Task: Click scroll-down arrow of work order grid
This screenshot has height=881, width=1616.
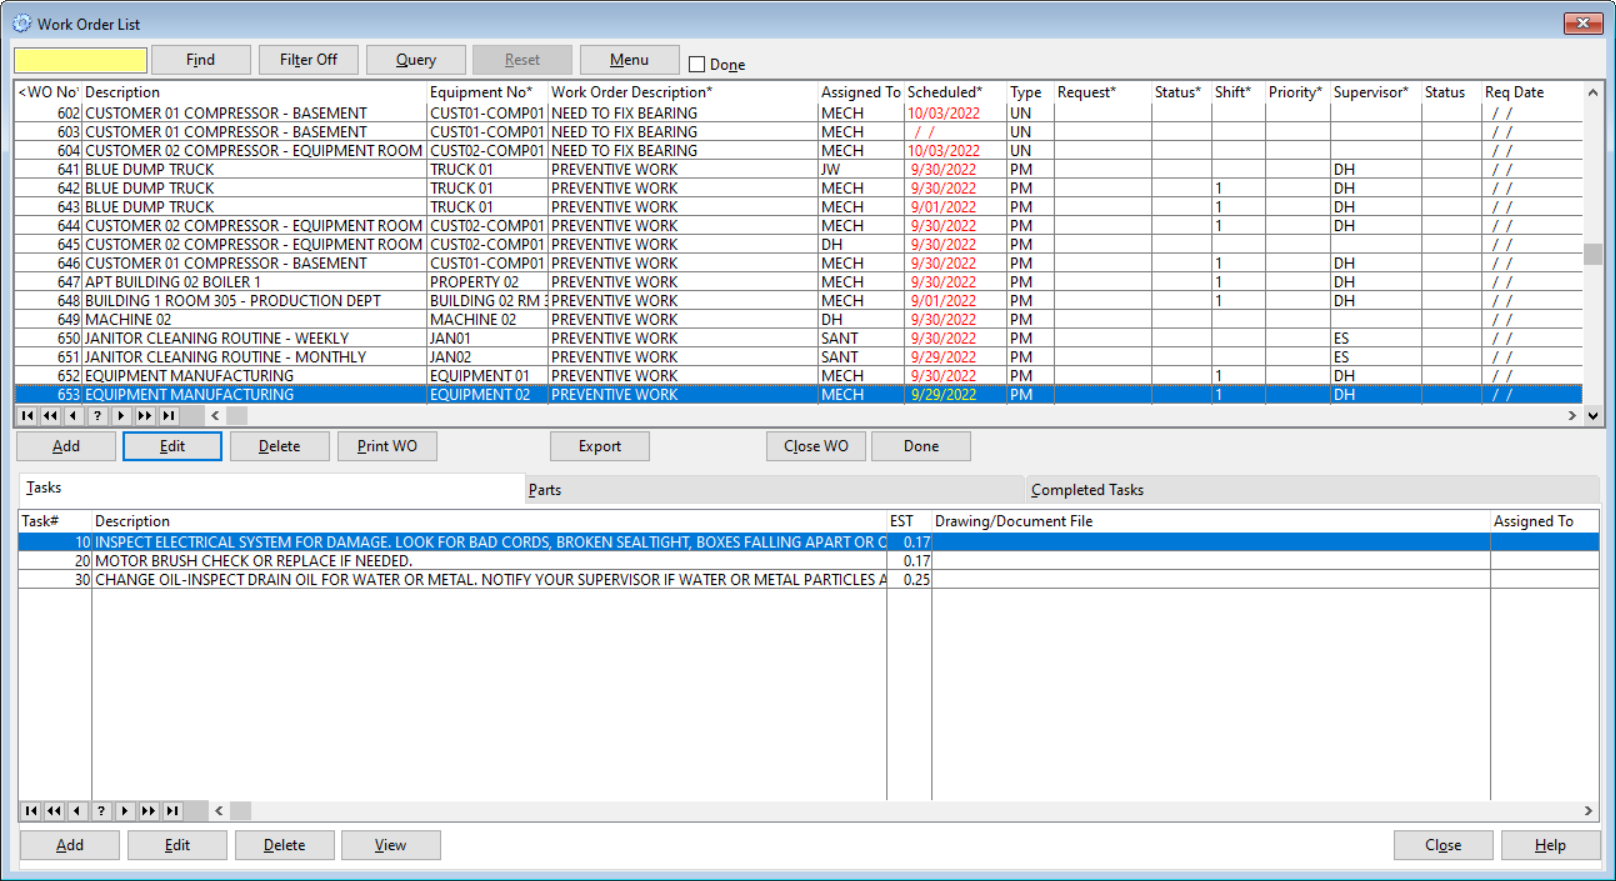Action: 1593,415
